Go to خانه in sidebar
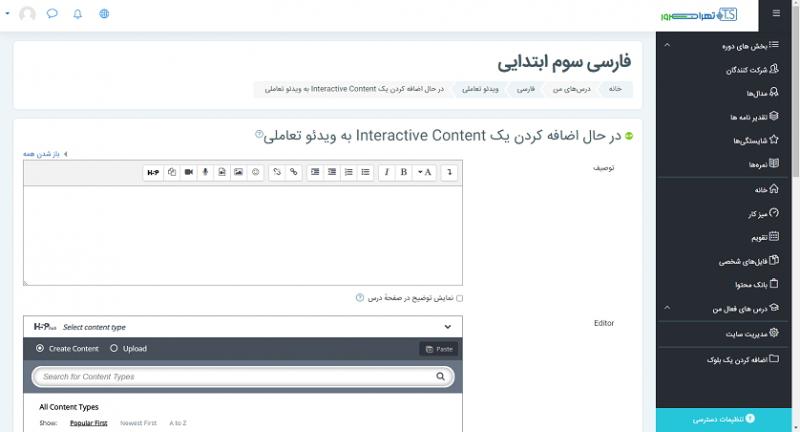The height and width of the screenshot is (432, 800). click(x=766, y=189)
